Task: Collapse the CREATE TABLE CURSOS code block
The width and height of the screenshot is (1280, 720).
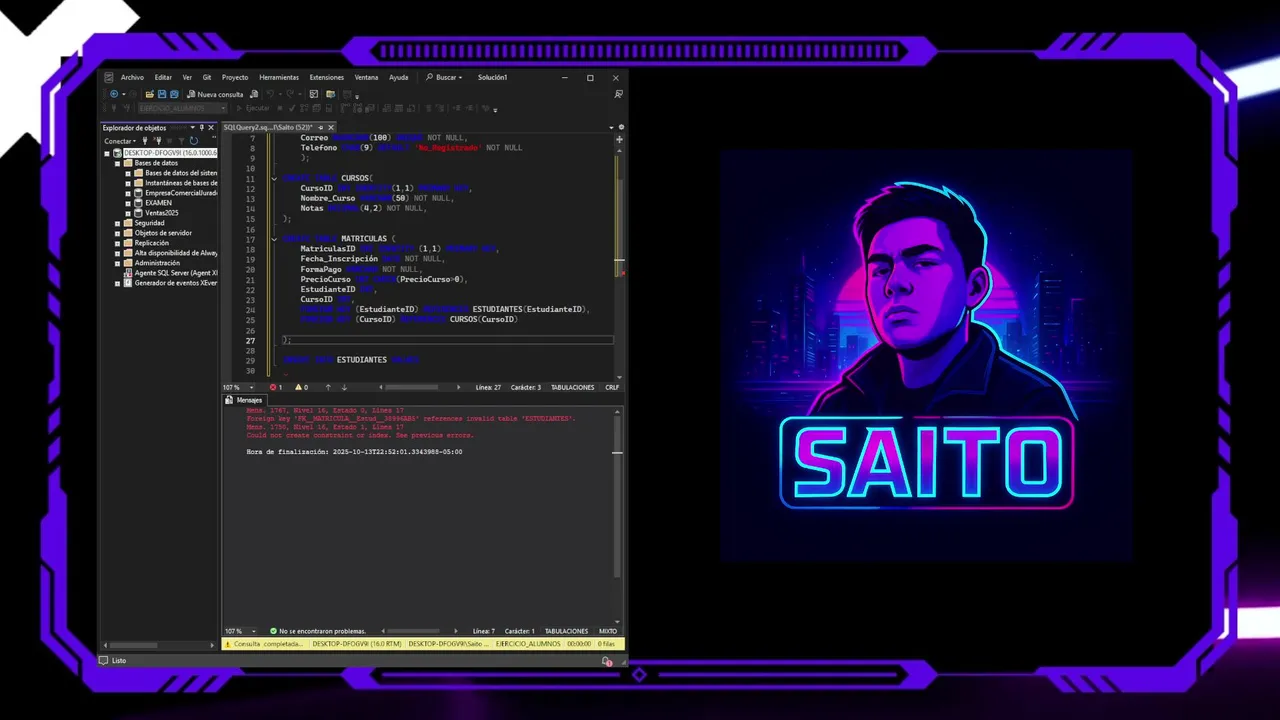Action: click(x=274, y=178)
